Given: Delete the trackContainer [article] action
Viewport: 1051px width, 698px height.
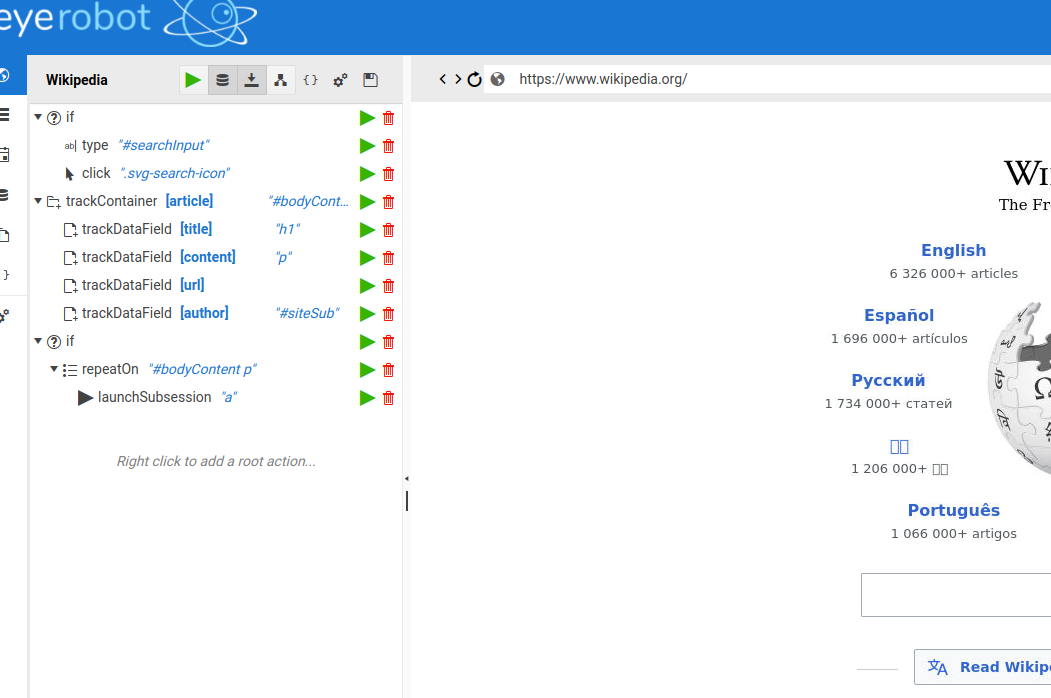Looking at the screenshot, I should 388,202.
